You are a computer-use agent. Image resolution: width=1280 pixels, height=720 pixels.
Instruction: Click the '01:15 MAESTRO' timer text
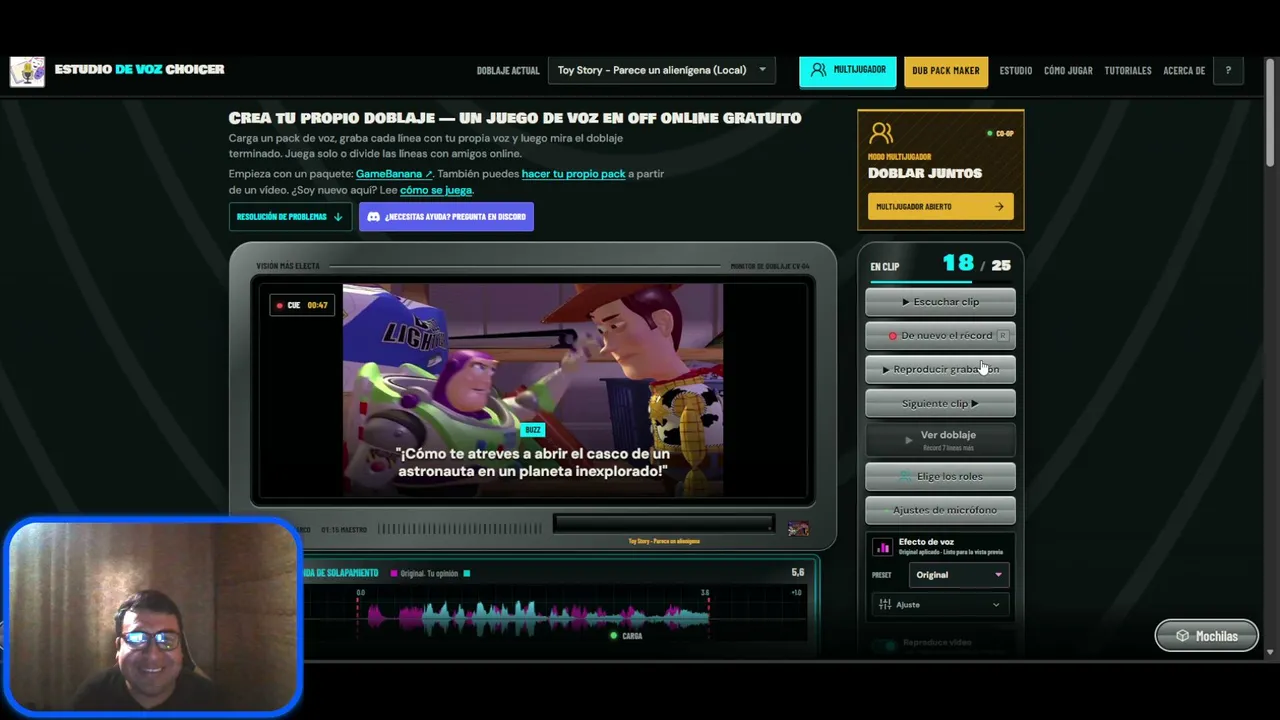(344, 530)
